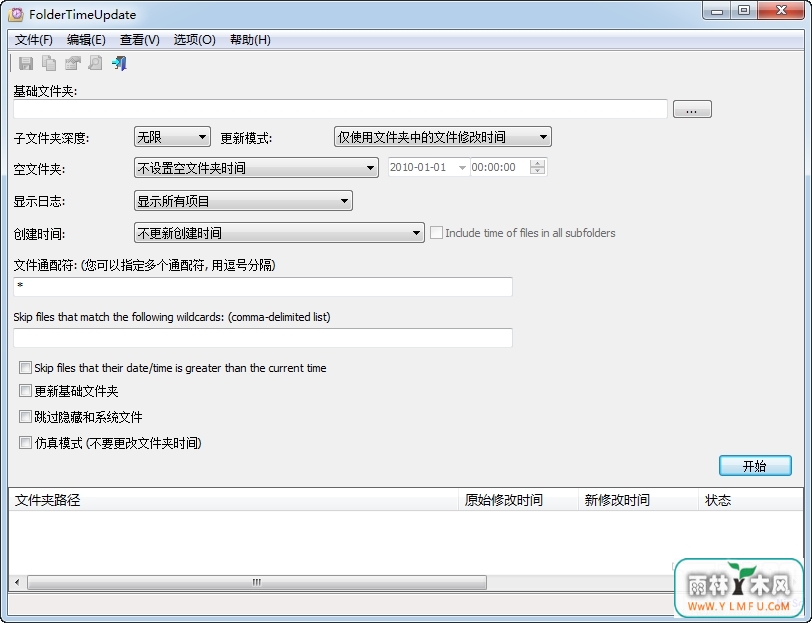
Task: Open the 创建时间 dropdown
Action: coord(279,233)
